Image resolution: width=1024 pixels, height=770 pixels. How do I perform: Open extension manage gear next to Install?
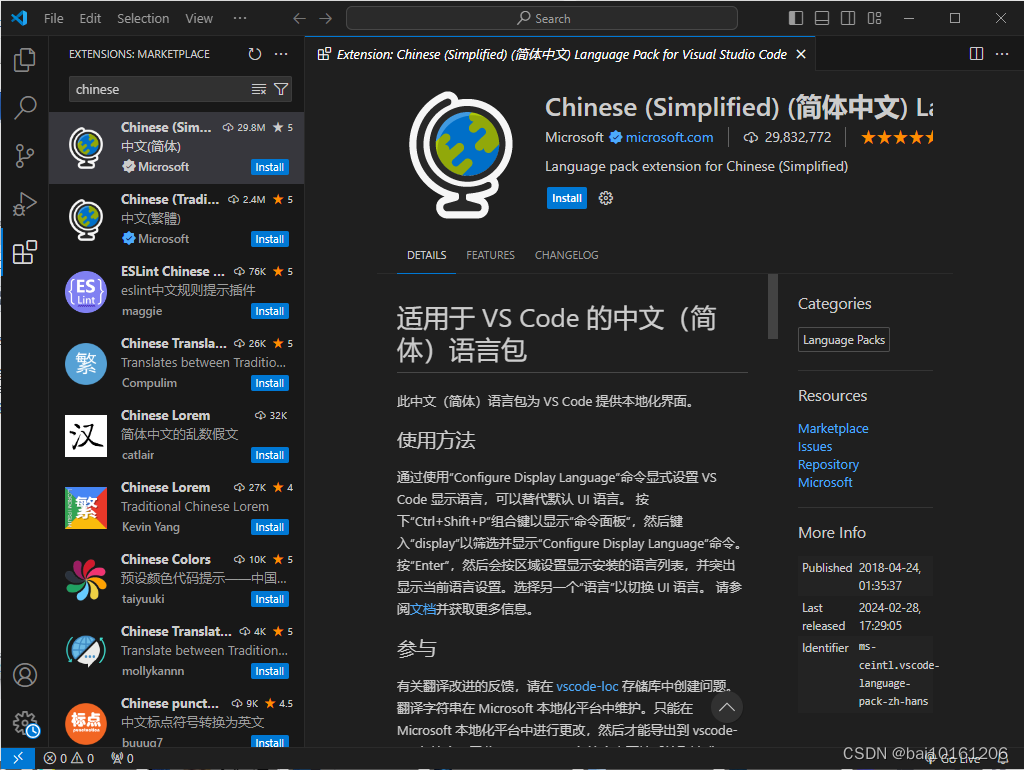click(606, 198)
